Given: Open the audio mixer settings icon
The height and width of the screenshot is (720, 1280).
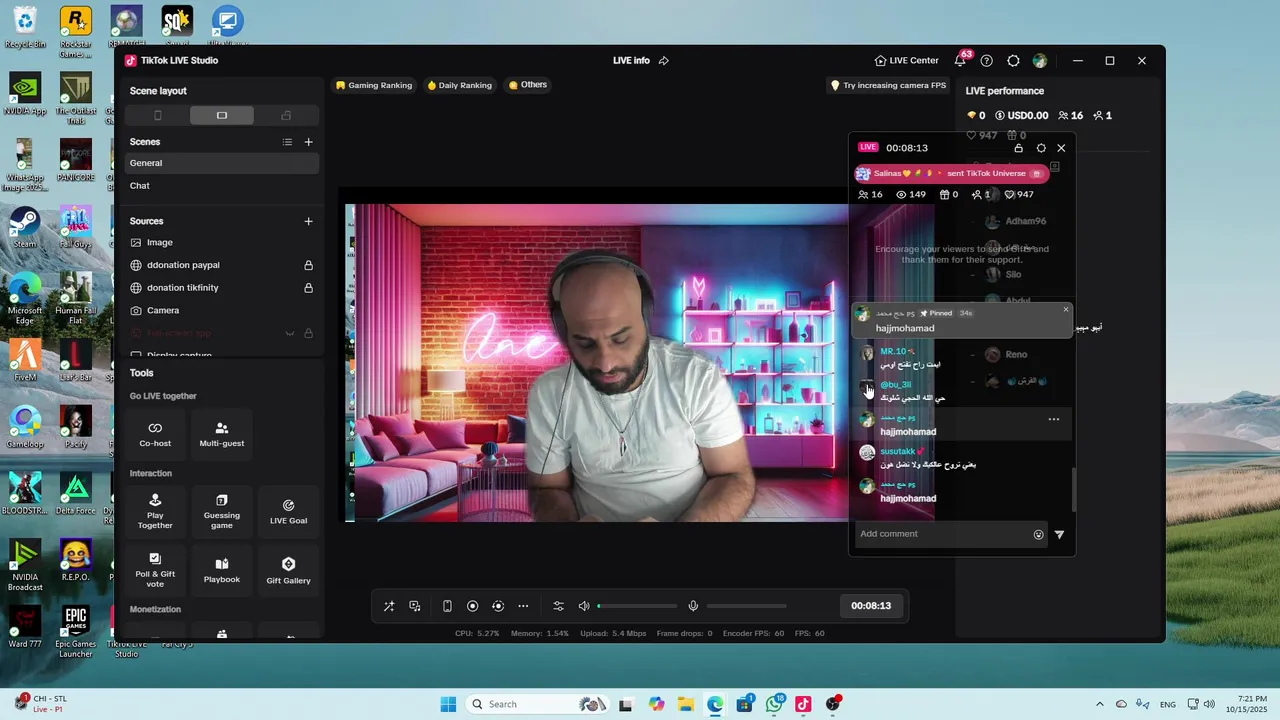Looking at the screenshot, I should pyautogui.click(x=558, y=606).
